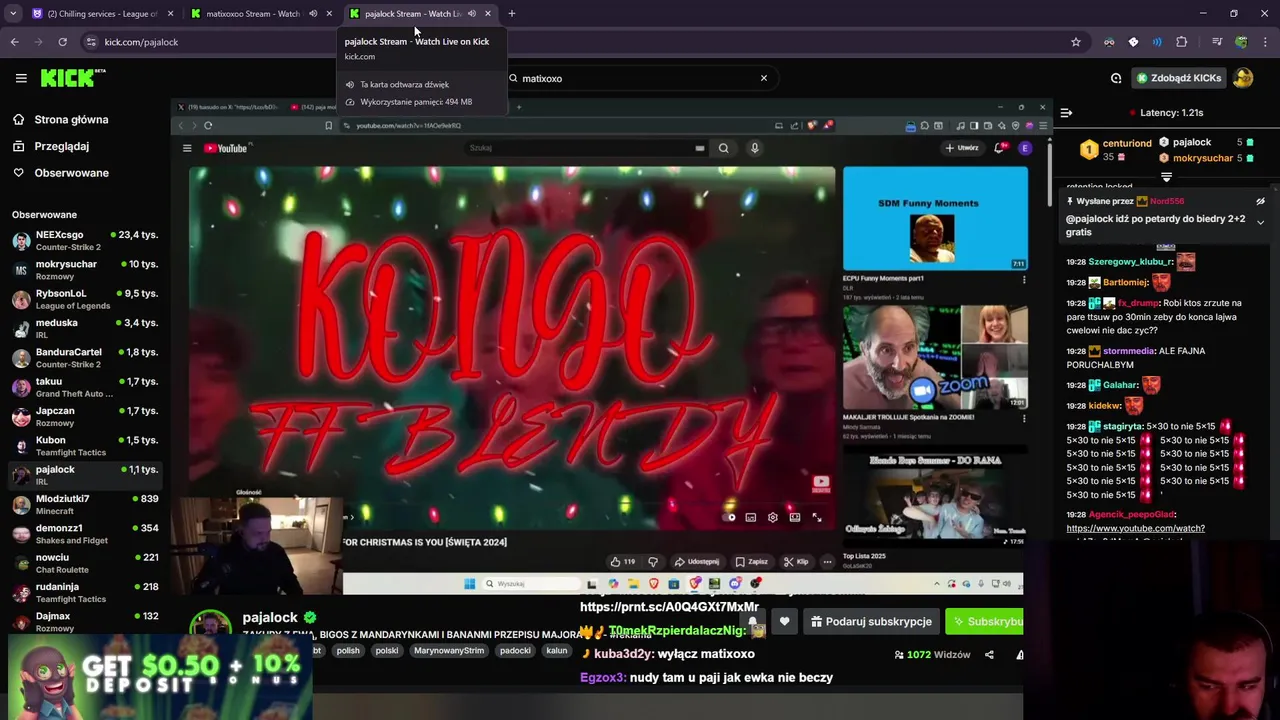Open Obserwowane in the sidebar
Viewport: 1280px width, 720px height.
pos(71,173)
